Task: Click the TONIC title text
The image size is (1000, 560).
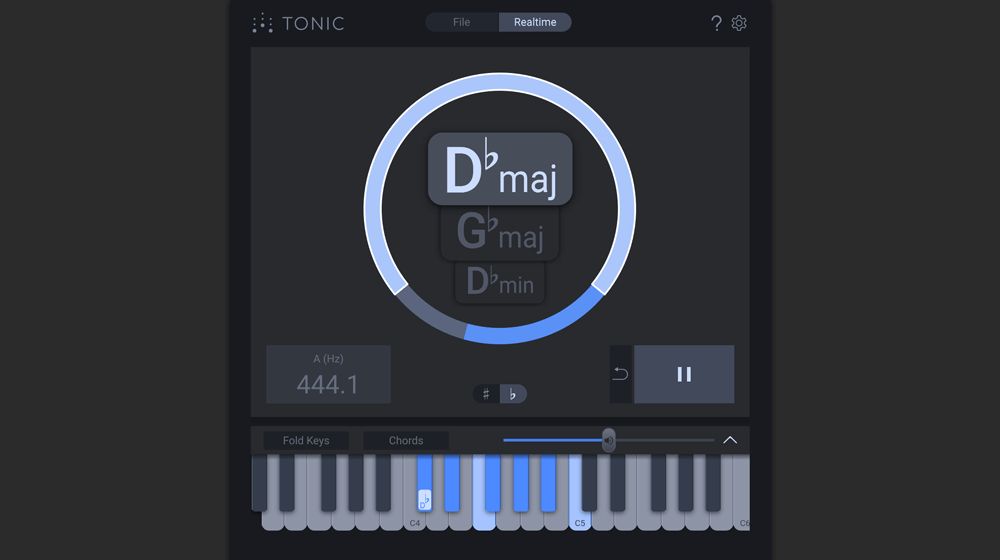Action: (x=313, y=24)
